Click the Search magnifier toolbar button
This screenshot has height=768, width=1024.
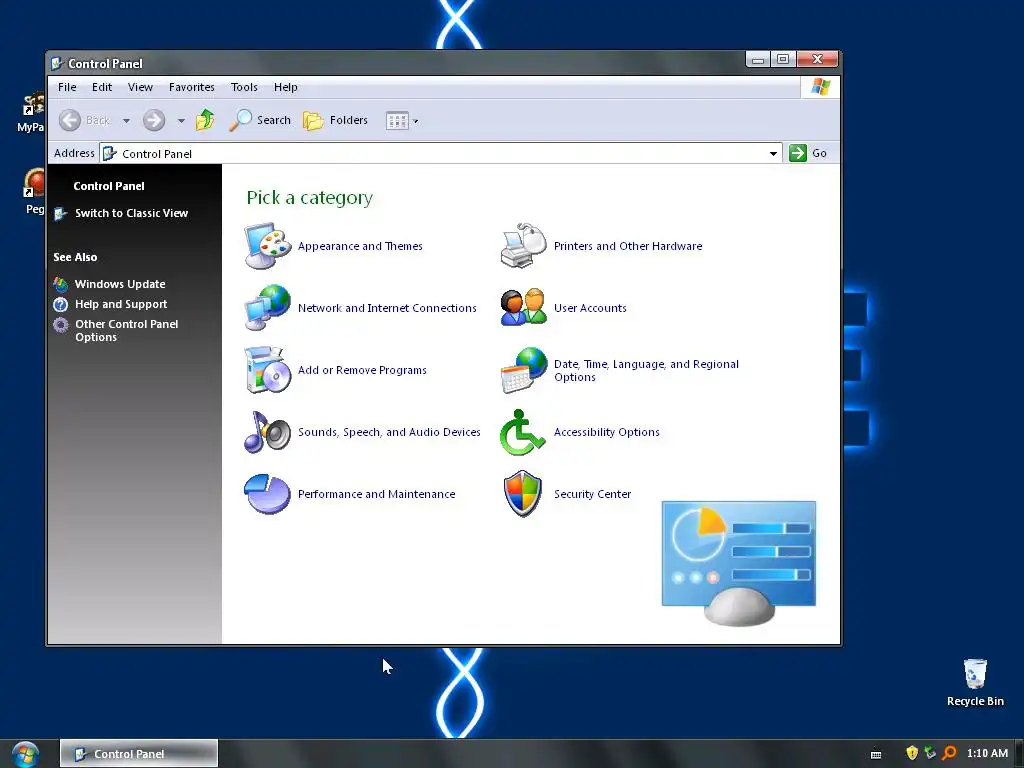pos(260,120)
